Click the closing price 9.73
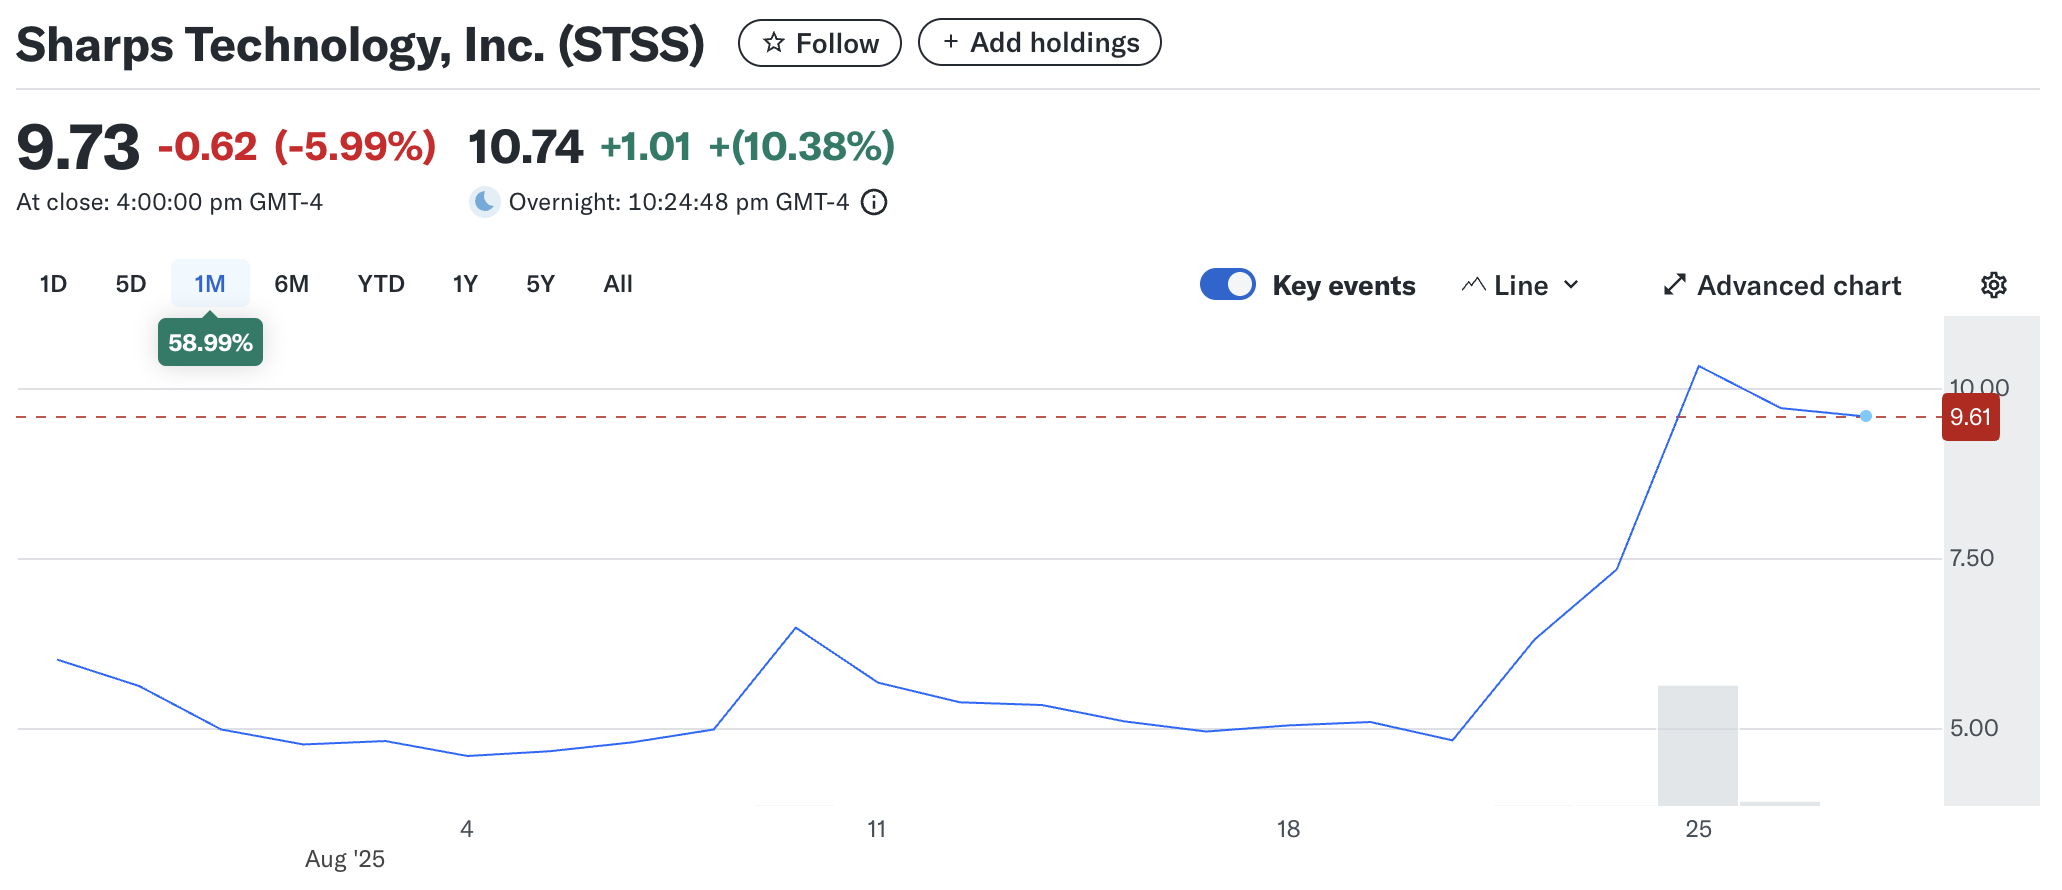The width and height of the screenshot is (2062, 890). 78,147
